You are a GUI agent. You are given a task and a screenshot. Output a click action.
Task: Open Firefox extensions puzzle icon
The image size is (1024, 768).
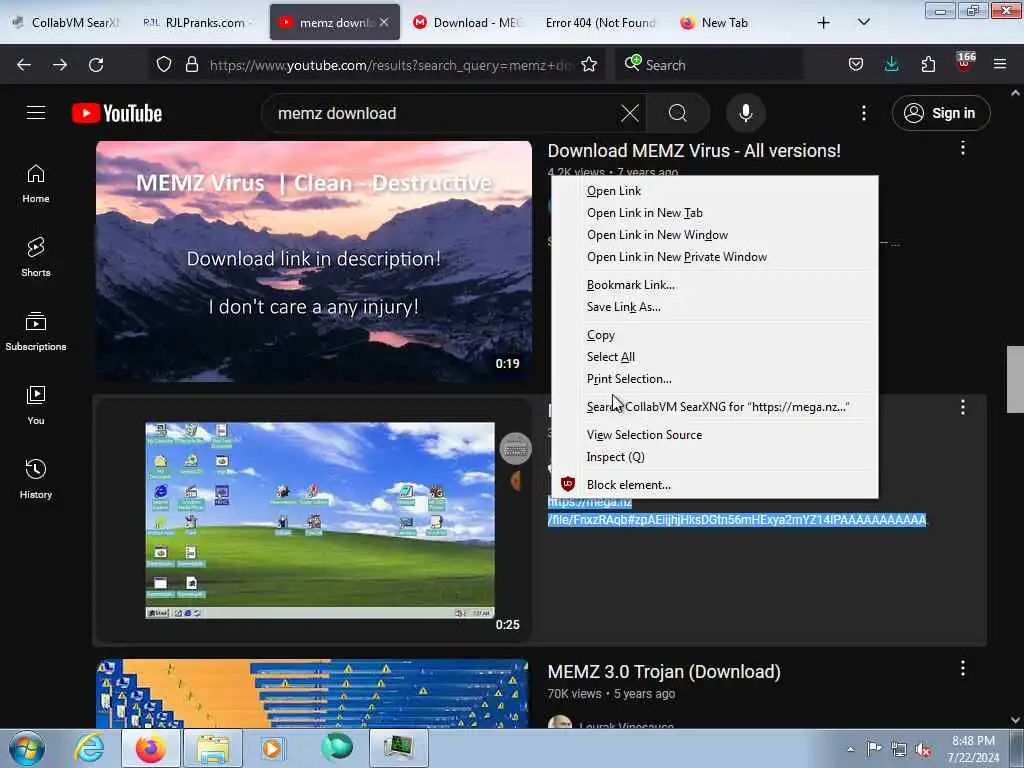(928, 64)
